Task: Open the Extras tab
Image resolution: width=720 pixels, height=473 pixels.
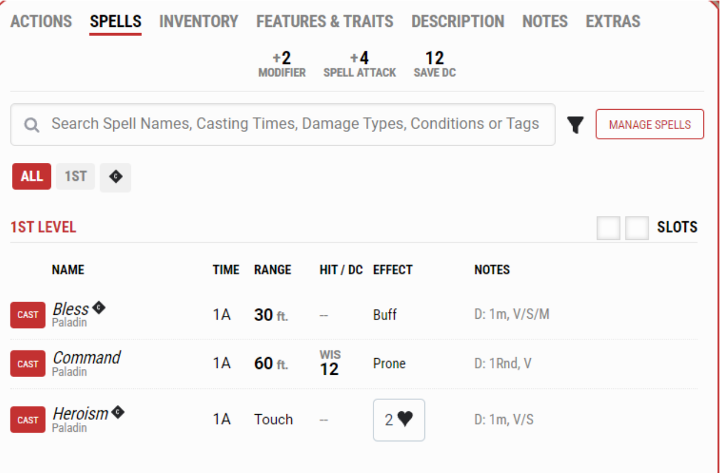Action: (x=613, y=22)
